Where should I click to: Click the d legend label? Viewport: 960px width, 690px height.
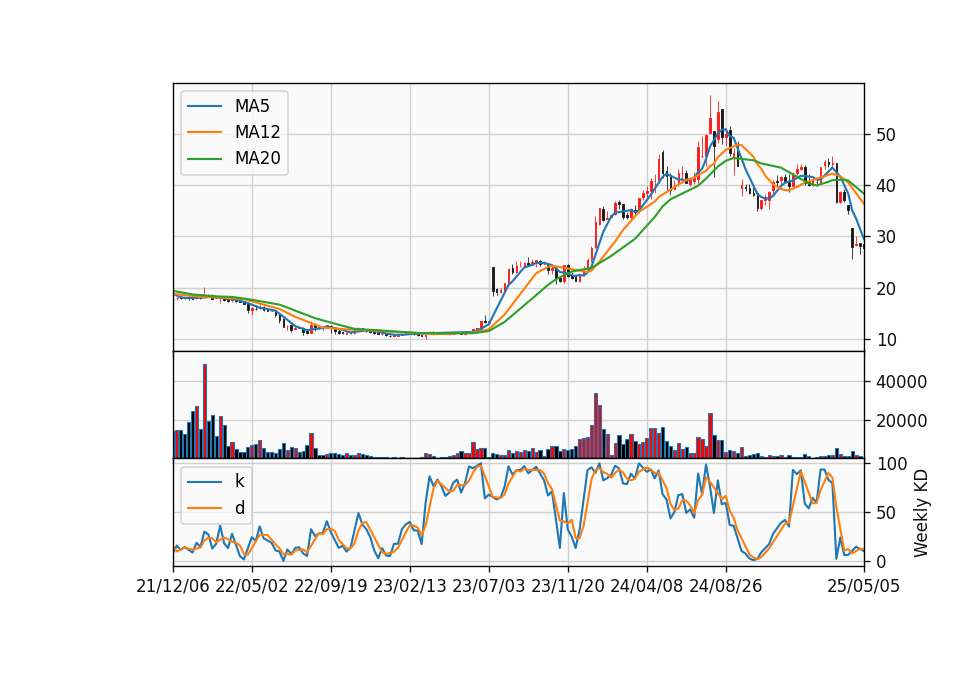[x=240, y=508]
